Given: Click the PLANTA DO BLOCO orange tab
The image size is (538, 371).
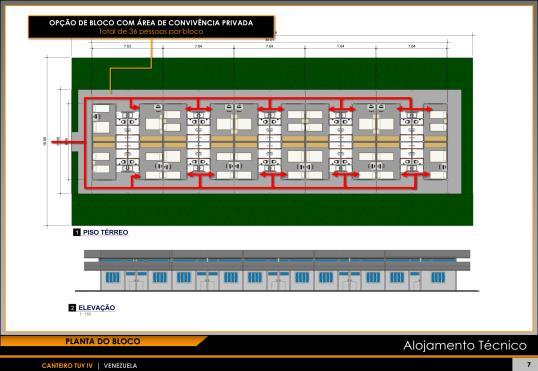Looking at the screenshot, I should pyautogui.click(x=103, y=341).
